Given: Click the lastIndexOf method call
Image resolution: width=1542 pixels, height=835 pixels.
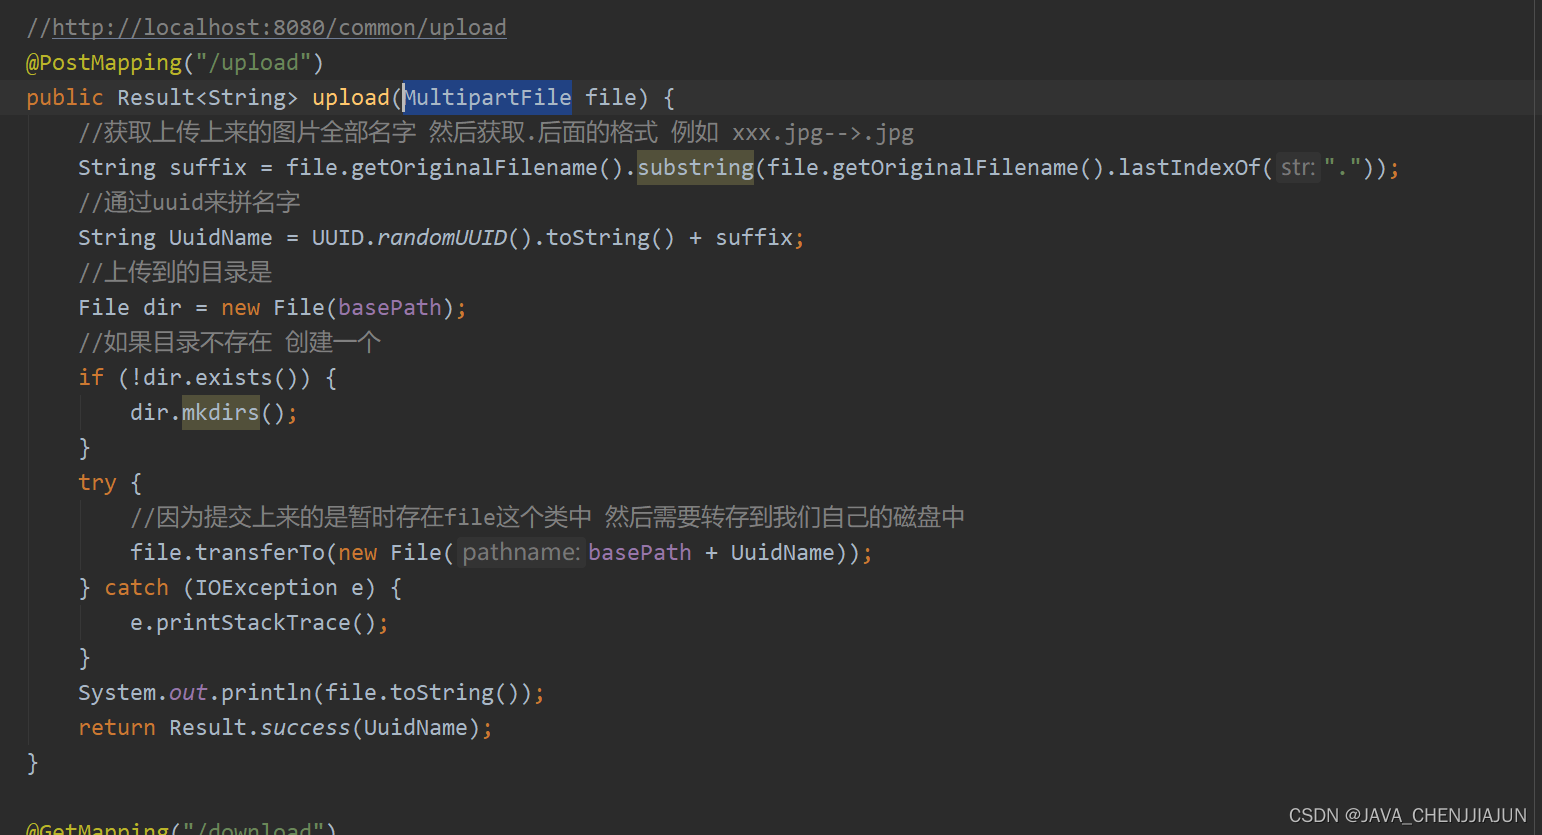Looking at the screenshot, I should coord(1189,167).
